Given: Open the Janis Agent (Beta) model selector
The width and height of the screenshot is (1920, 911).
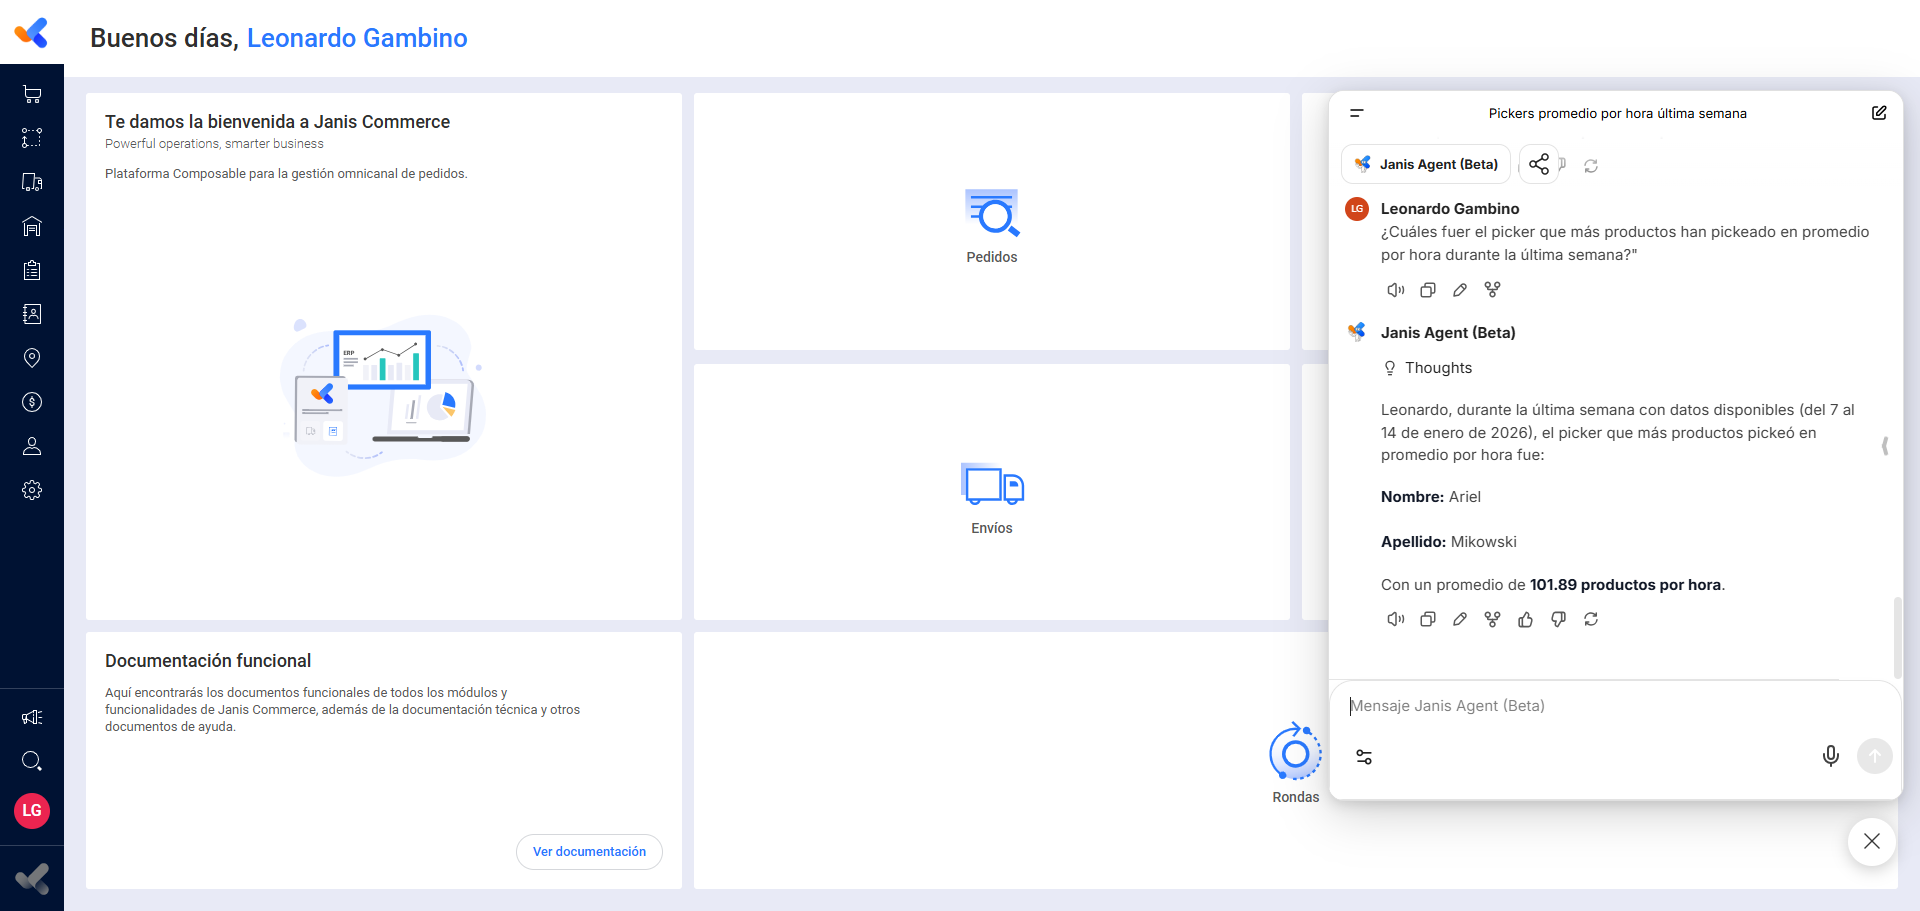Looking at the screenshot, I should (x=1426, y=164).
